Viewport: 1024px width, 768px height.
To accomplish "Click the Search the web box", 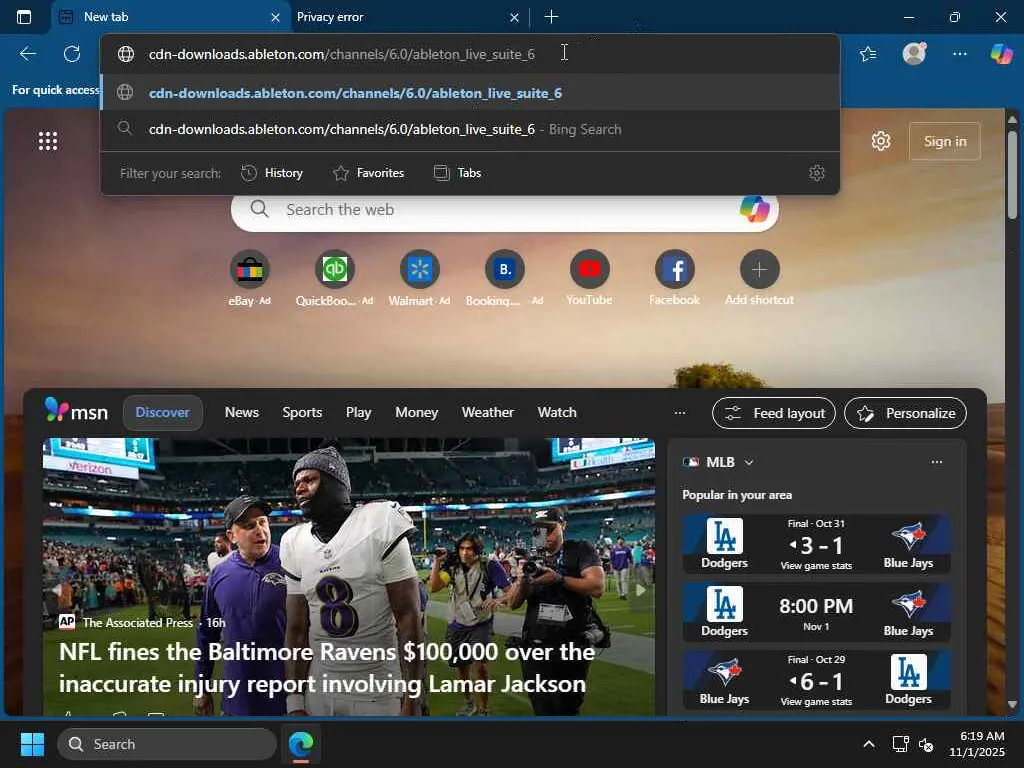I will click(x=504, y=210).
